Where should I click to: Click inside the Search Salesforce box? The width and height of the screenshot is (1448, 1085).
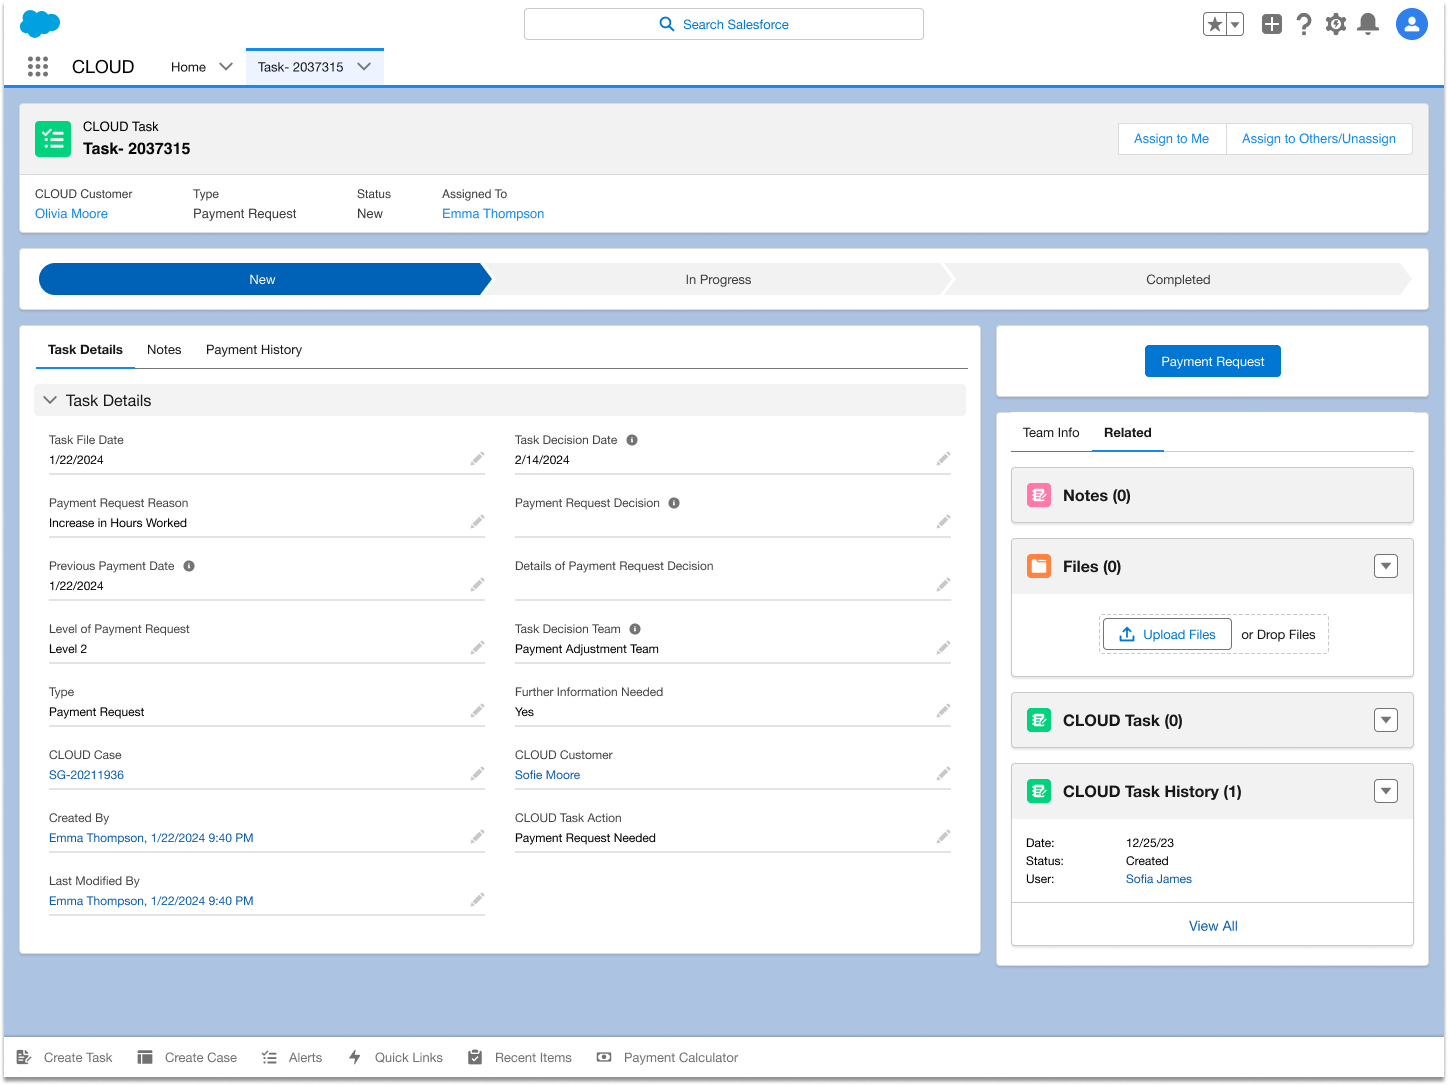[723, 24]
